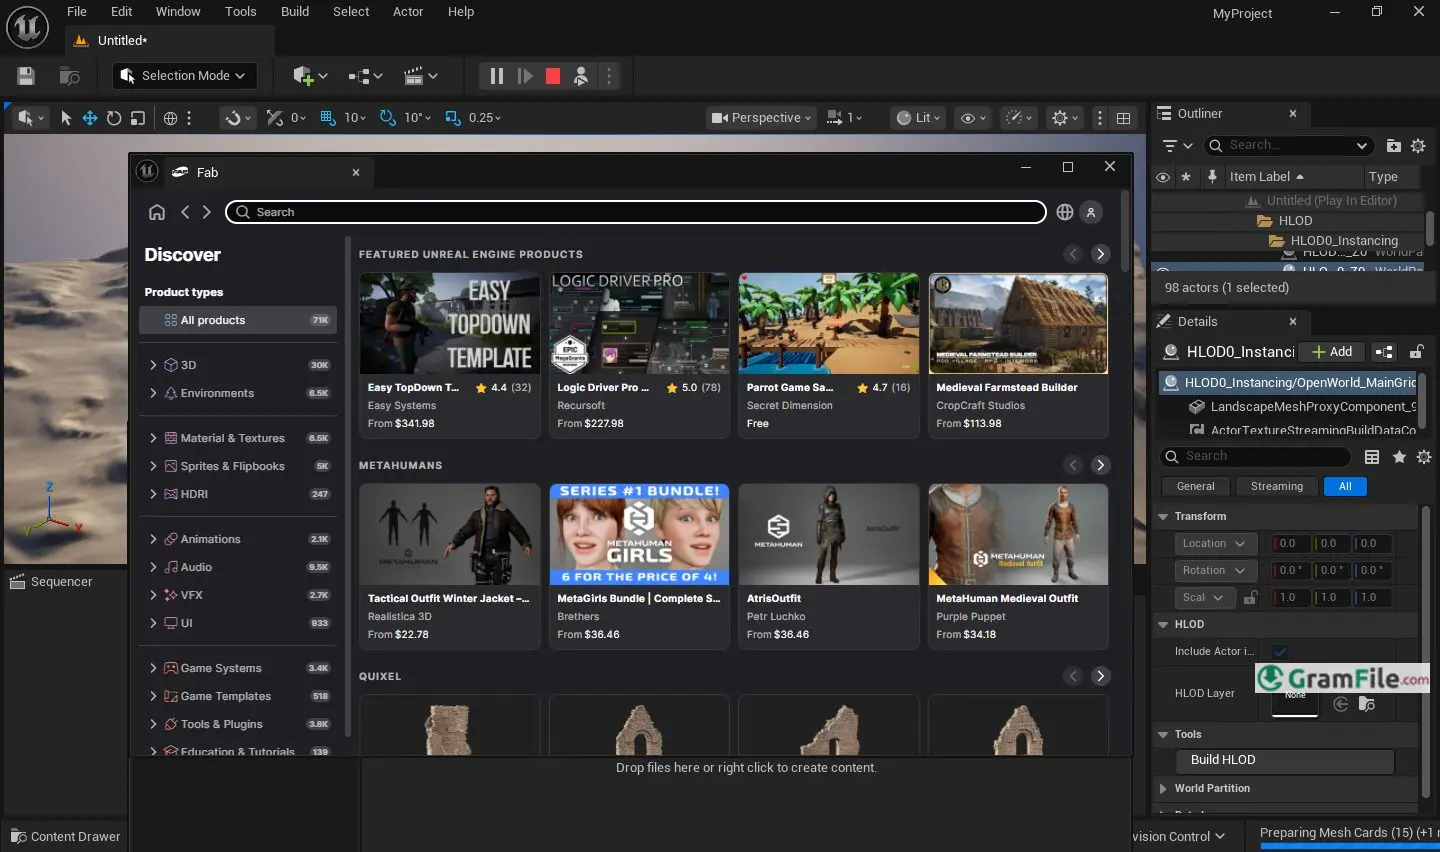Screen dimensions: 1440x852
Task: Click the Eject from player icon
Action: 581,76
